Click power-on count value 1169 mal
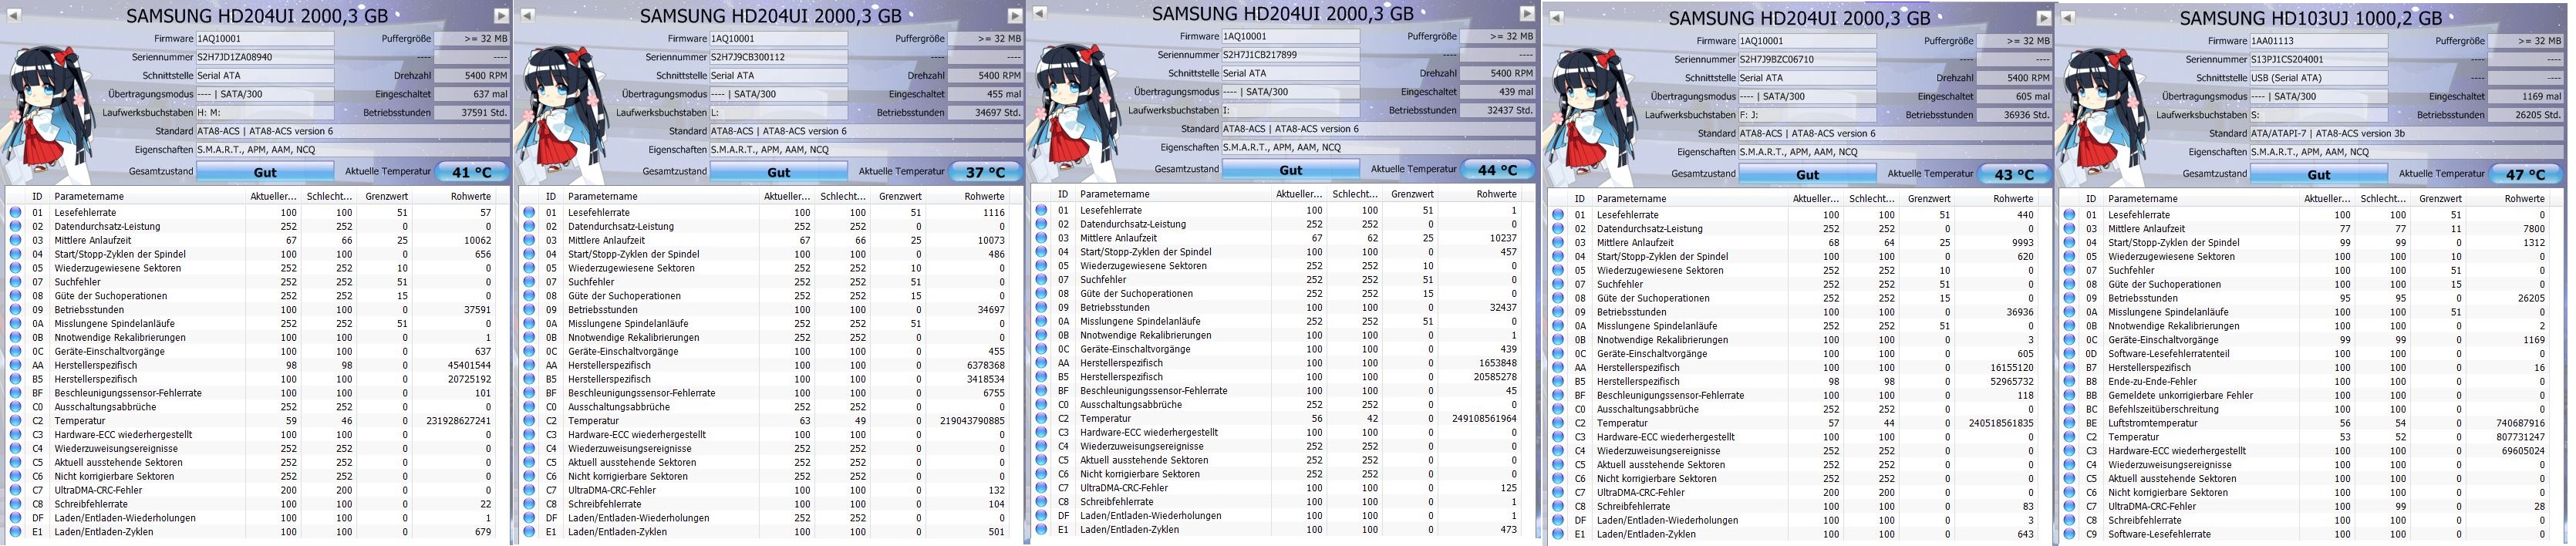Viewport: 2576px width, 546px height. point(2526,96)
